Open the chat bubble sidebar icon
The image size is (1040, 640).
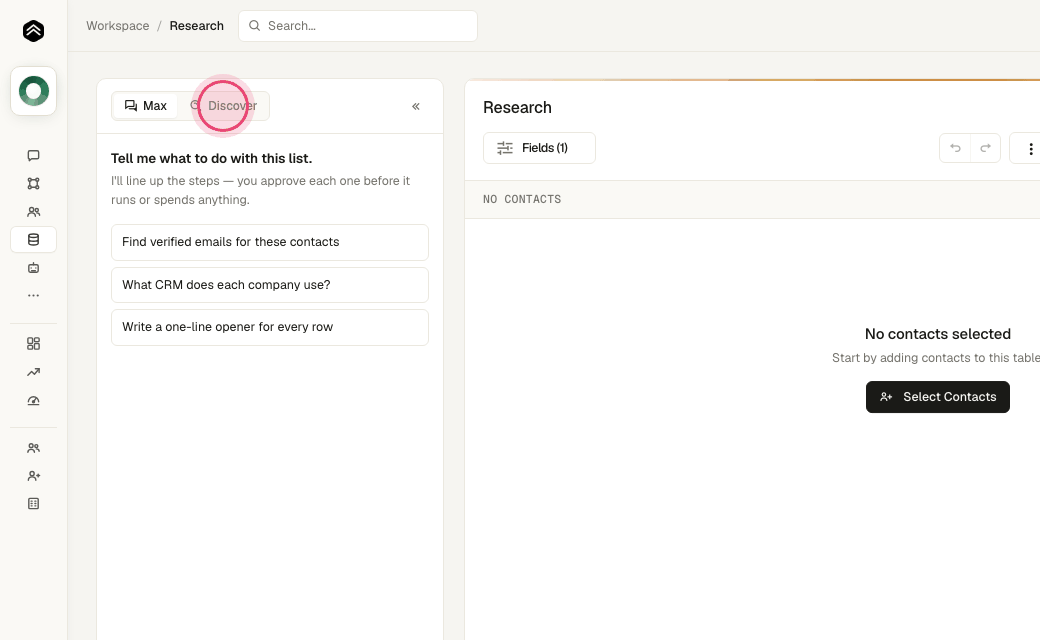coord(33,155)
